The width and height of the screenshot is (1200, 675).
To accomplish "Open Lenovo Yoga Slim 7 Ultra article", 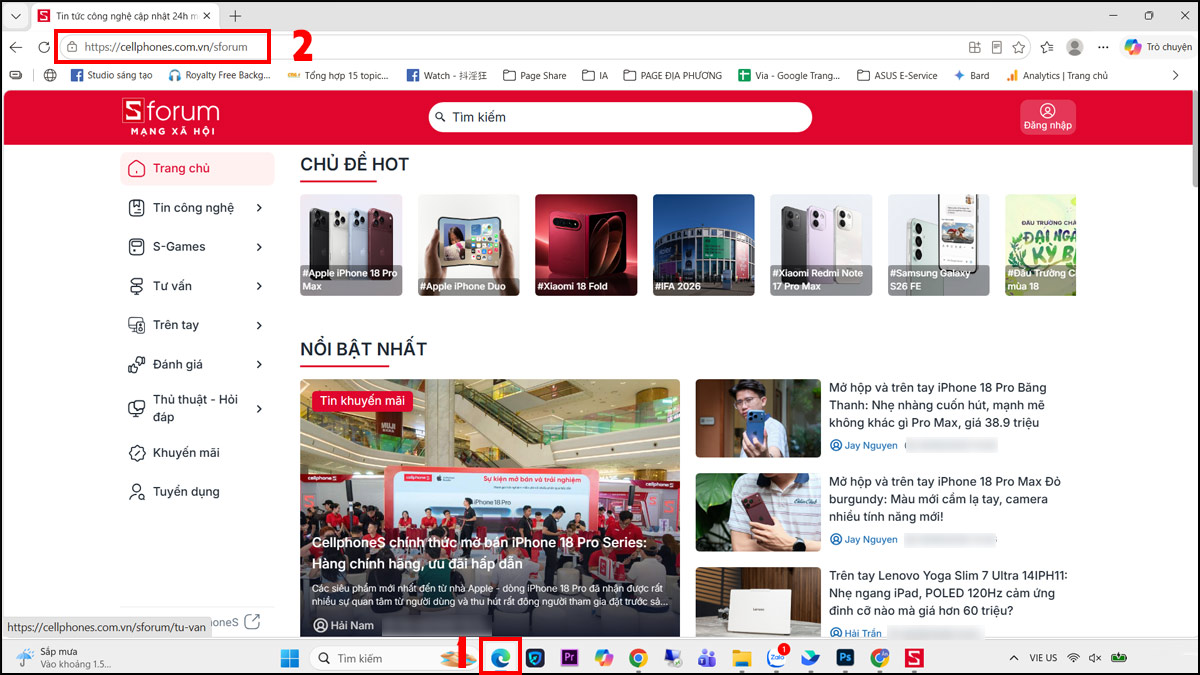I will (x=948, y=593).
